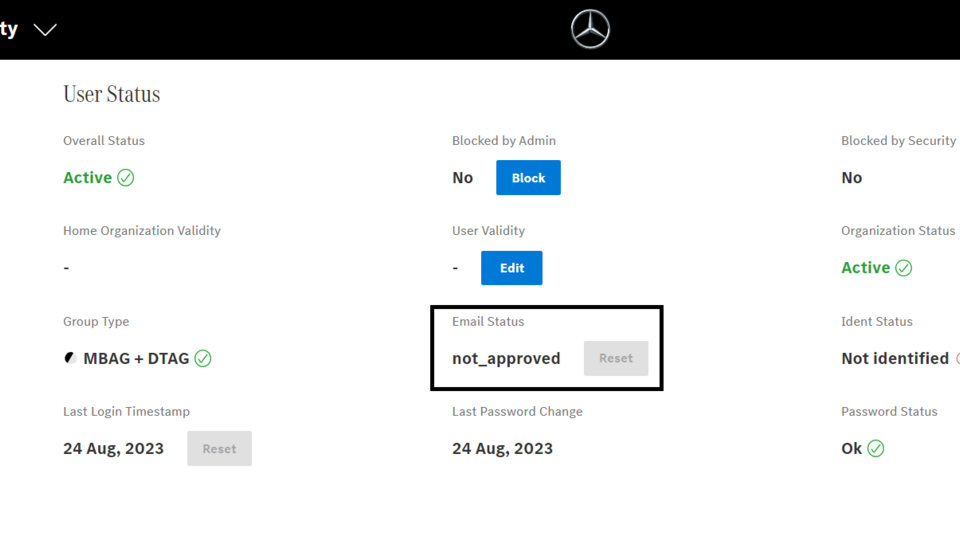960x540 pixels.
Task: Click the date under Last Login Timestamp
Action: [113, 448]
